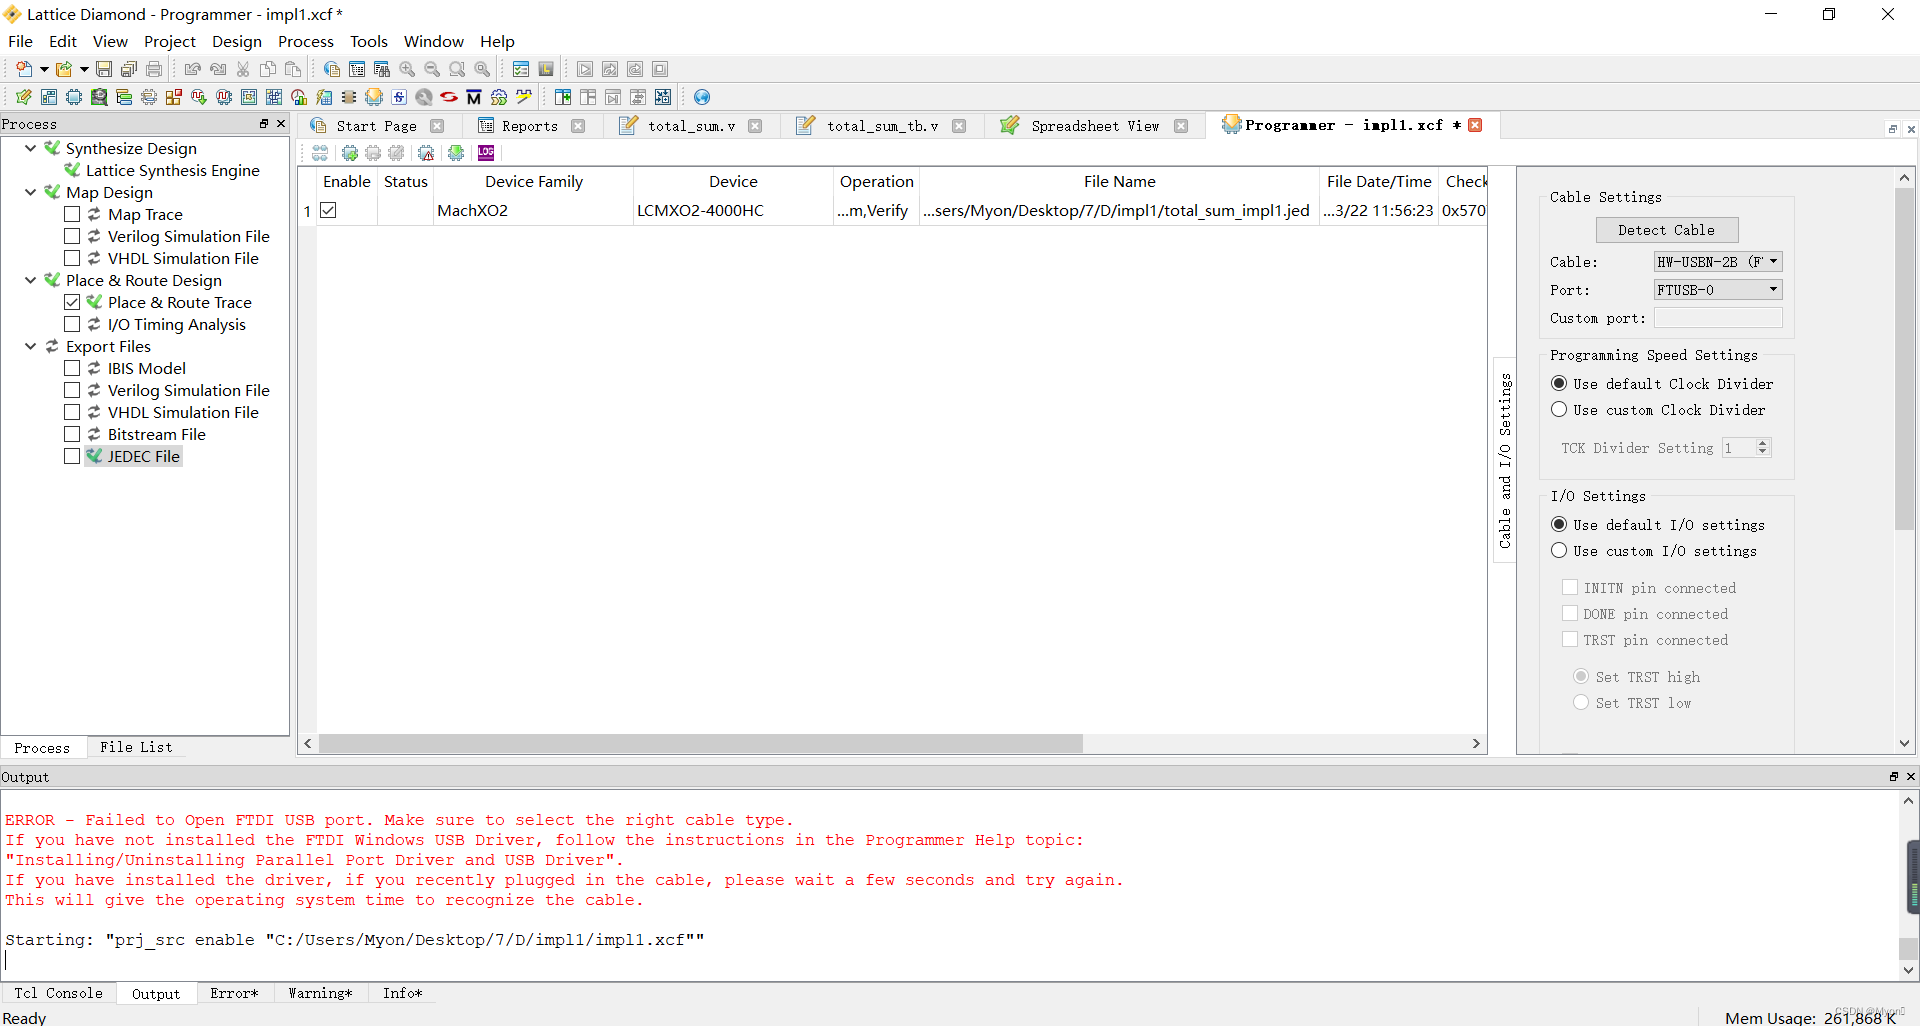Open the Warning* output tab
The height and width of the screenshot is (1026, 1920).
[320, 993]
